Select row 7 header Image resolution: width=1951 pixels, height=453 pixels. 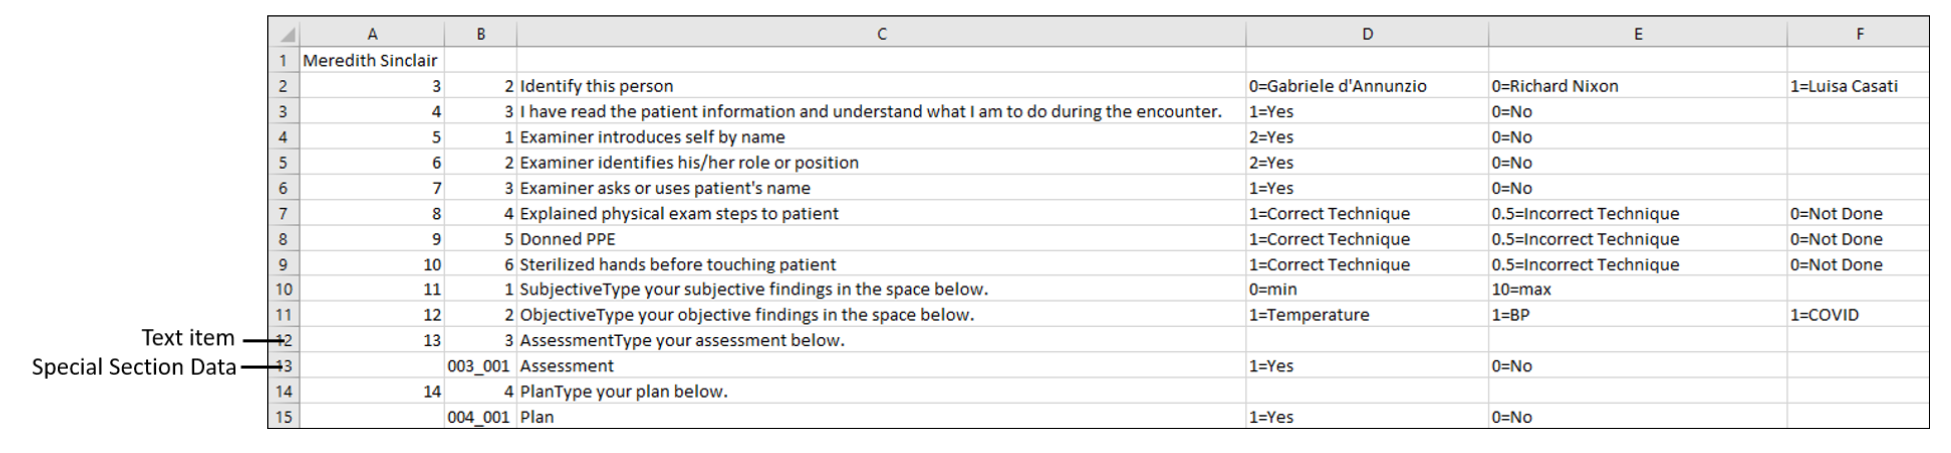click(x=284, y=213)
